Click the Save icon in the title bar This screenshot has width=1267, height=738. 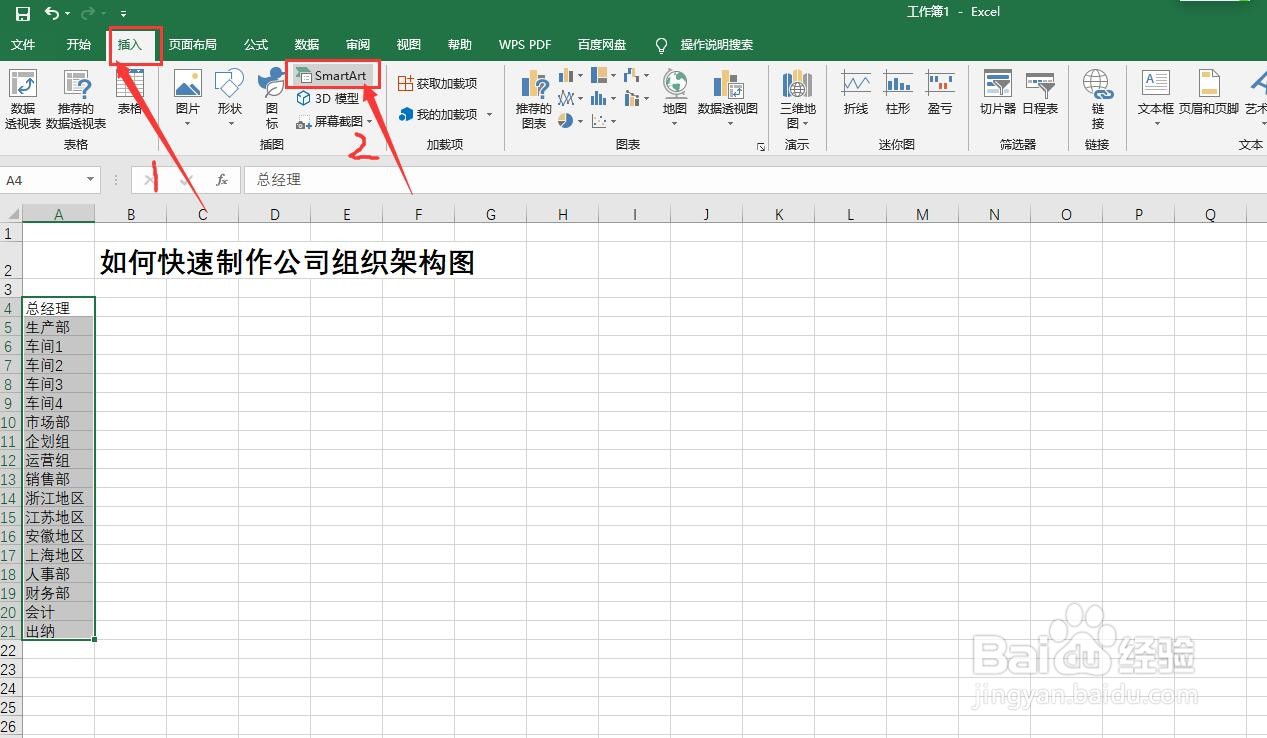point(23,14)
